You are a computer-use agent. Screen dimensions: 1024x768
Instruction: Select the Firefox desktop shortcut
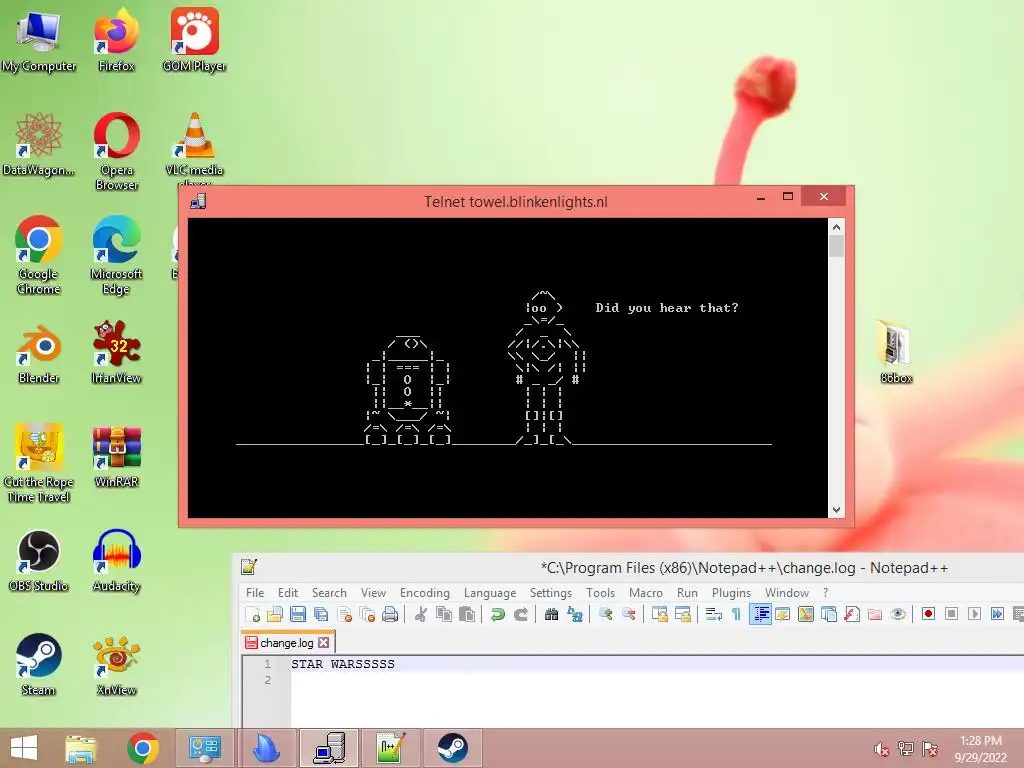[116, 39]
